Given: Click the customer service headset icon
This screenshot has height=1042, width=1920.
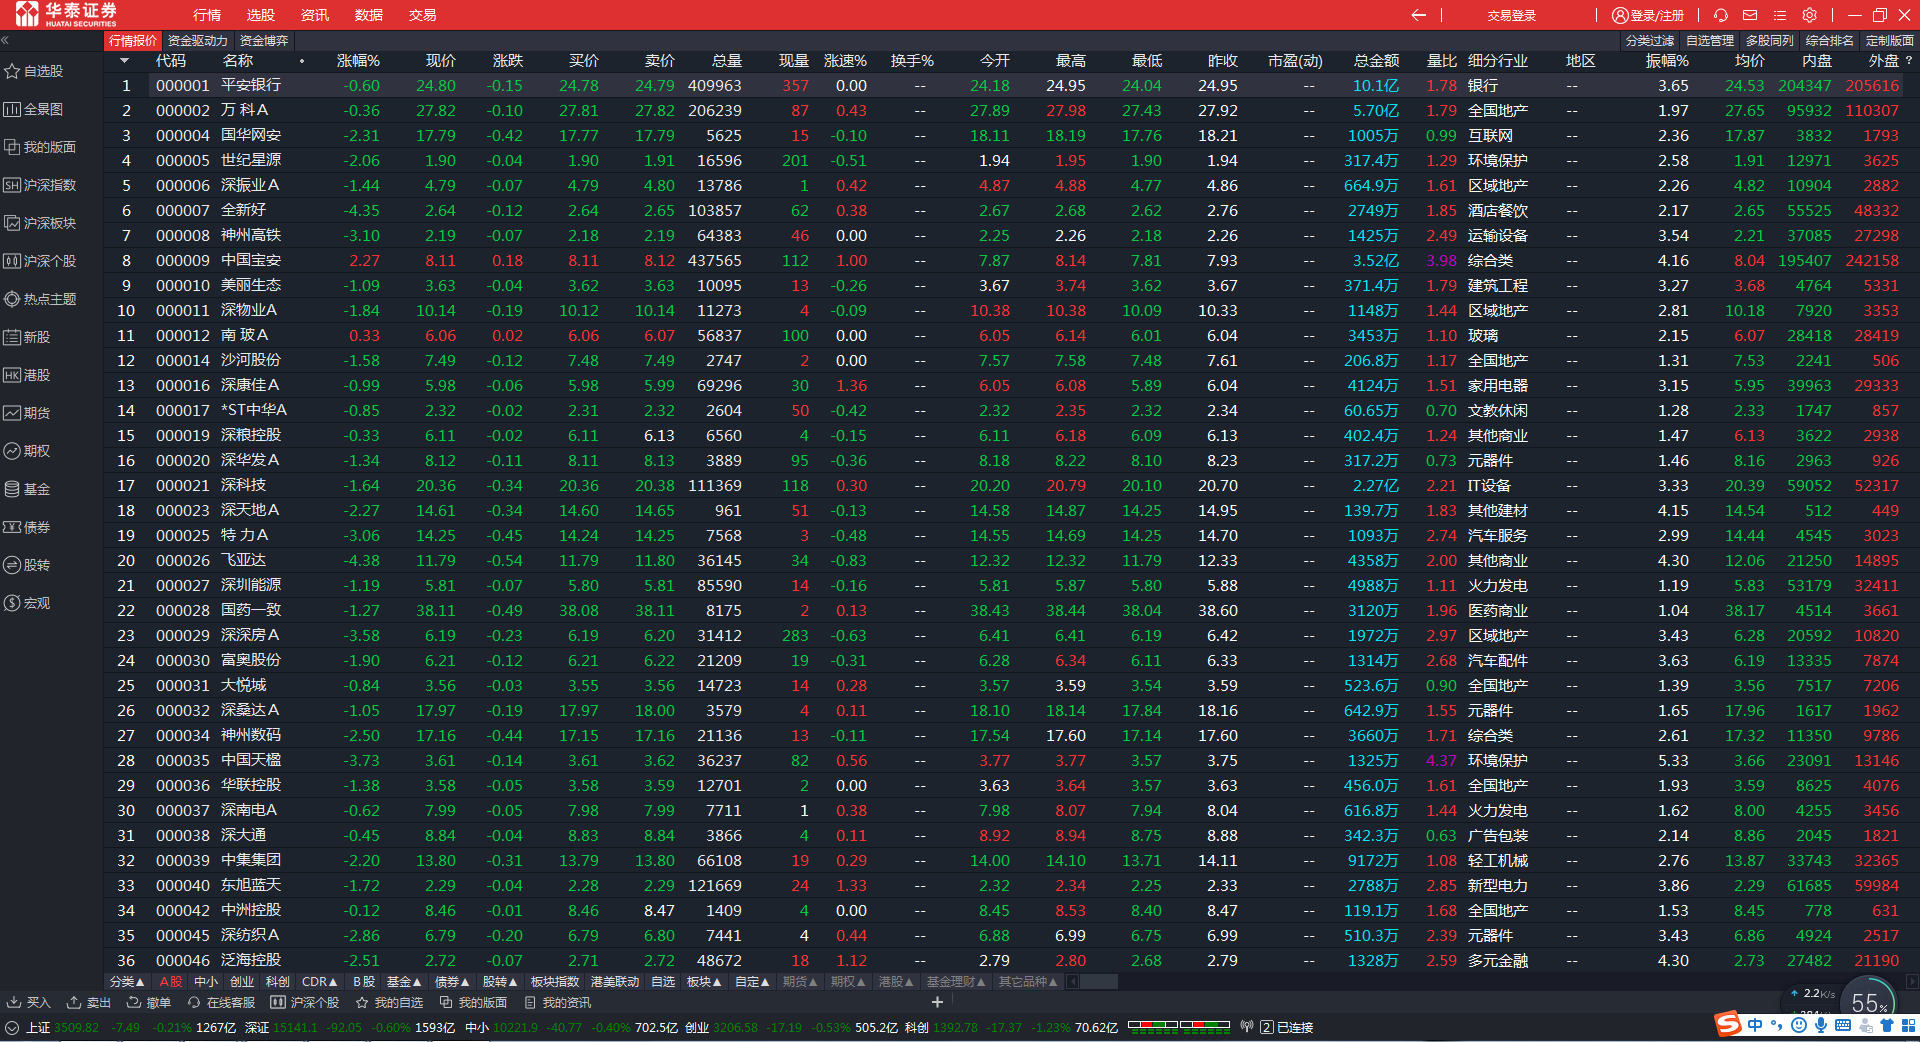Looking at the screenshot, I should [1720, 15].
